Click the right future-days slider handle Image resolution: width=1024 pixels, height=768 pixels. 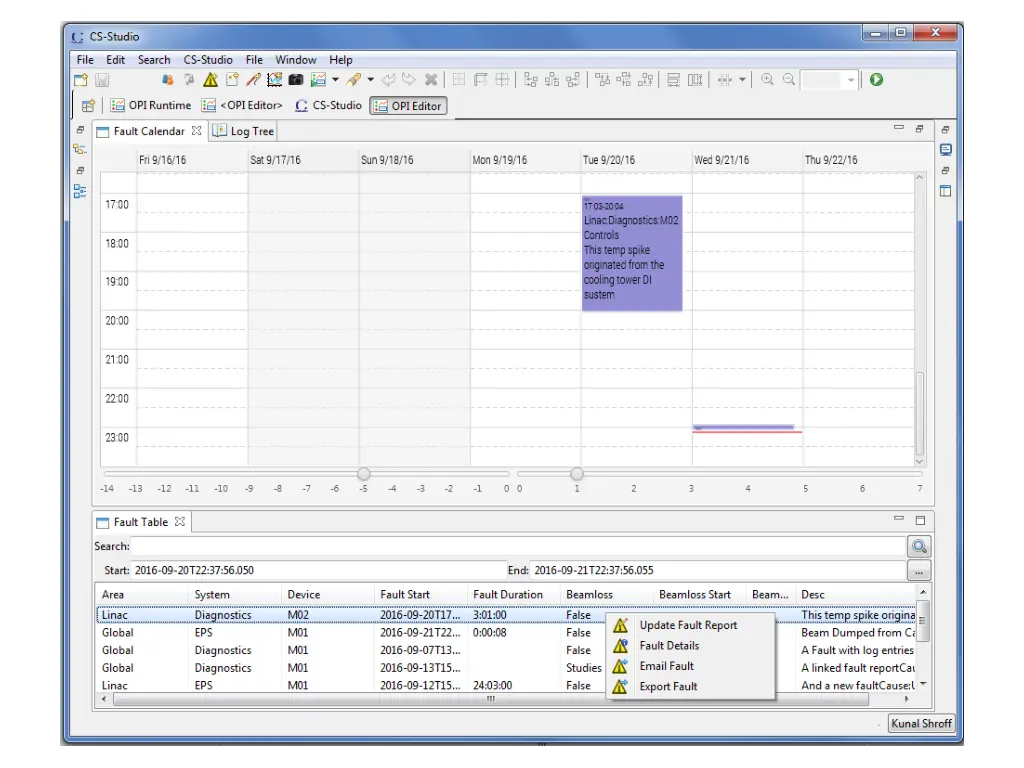(x=577, y=473)
